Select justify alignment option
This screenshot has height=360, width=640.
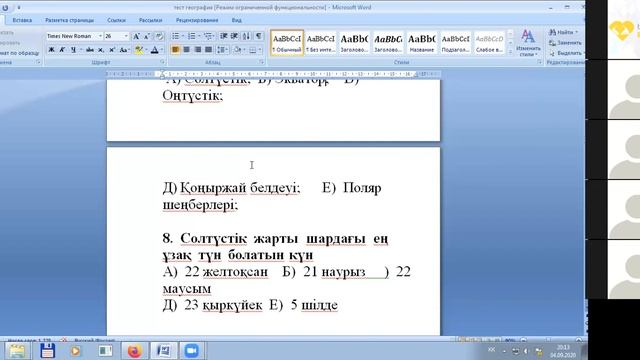[x=208, y=50]
